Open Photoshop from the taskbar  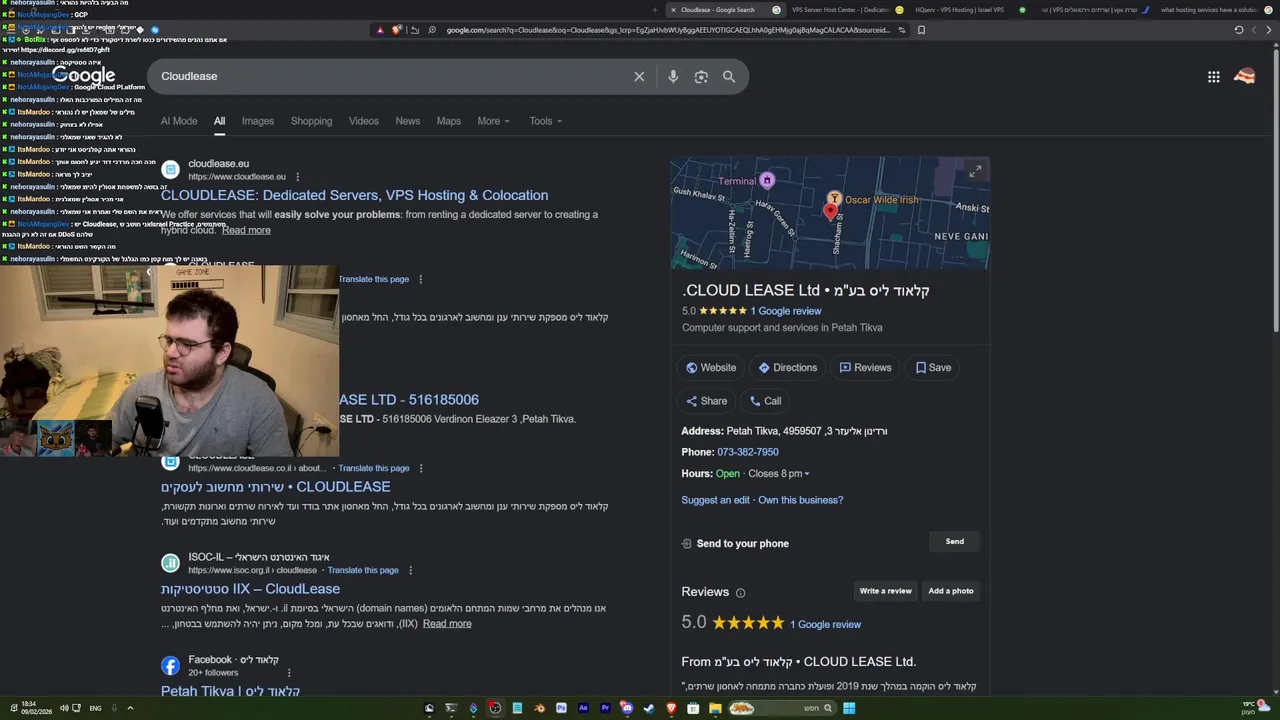pyautogui.click(x=561, y=708)
